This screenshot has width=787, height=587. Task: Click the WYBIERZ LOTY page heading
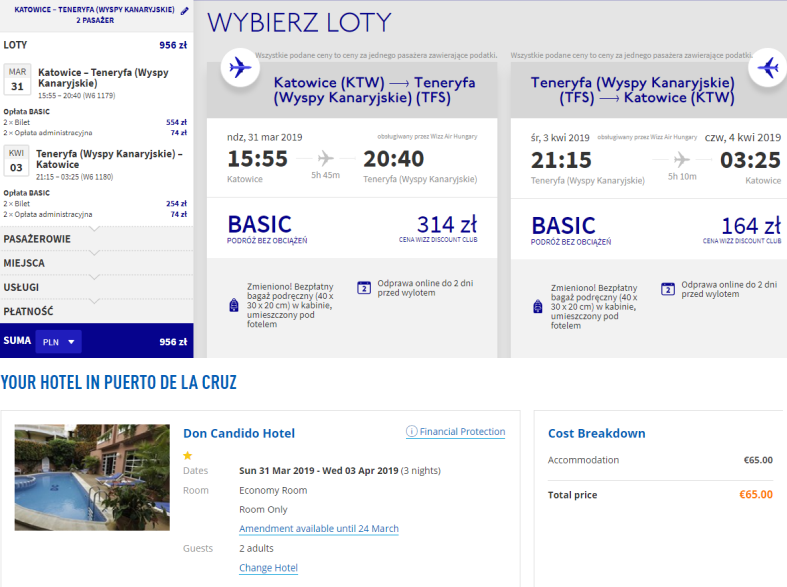pos(299,23)
